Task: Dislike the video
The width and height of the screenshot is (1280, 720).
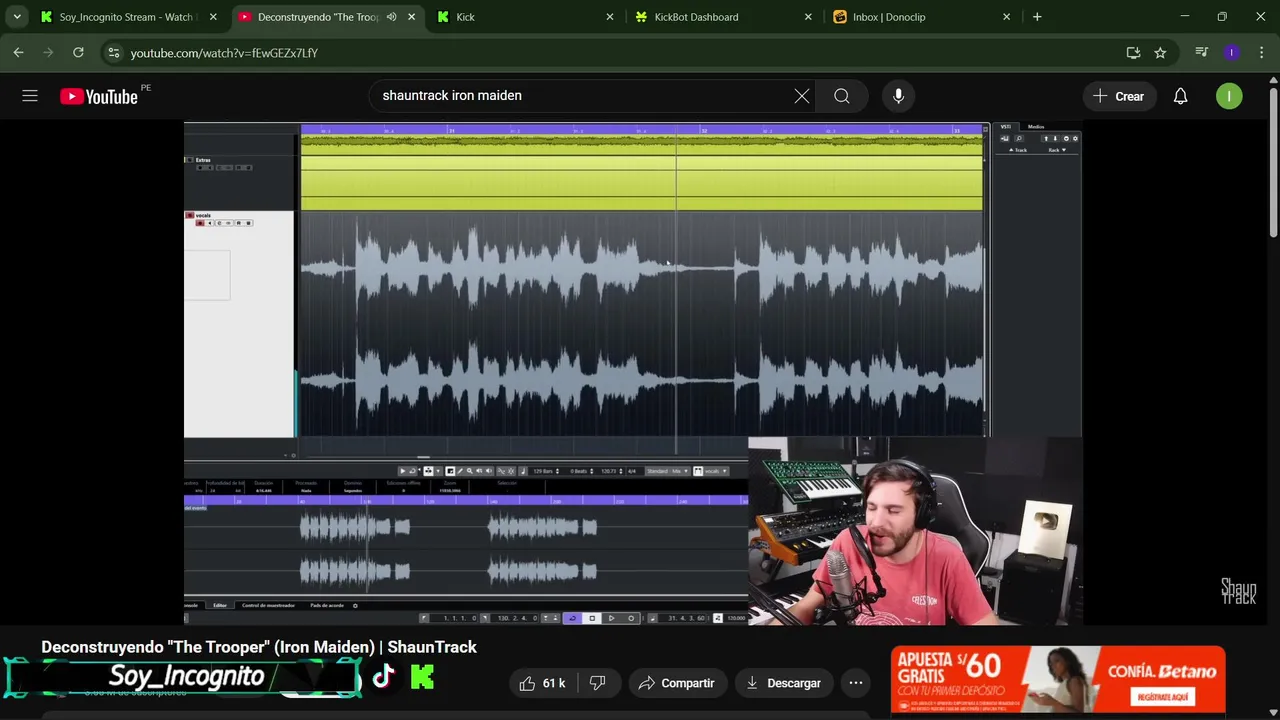Action: [597, 683]
